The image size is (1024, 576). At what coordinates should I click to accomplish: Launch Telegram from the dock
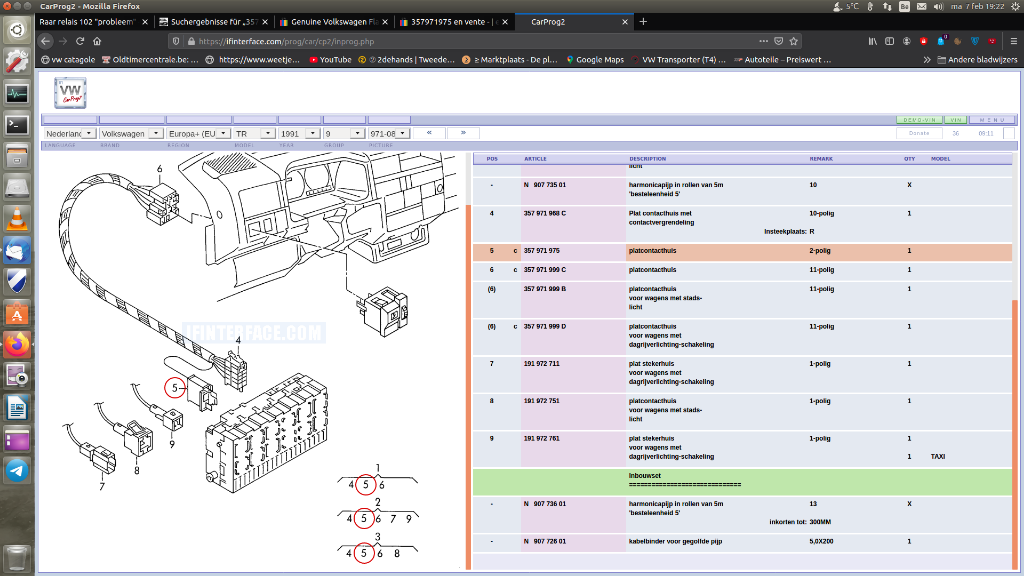coord(16,470)
